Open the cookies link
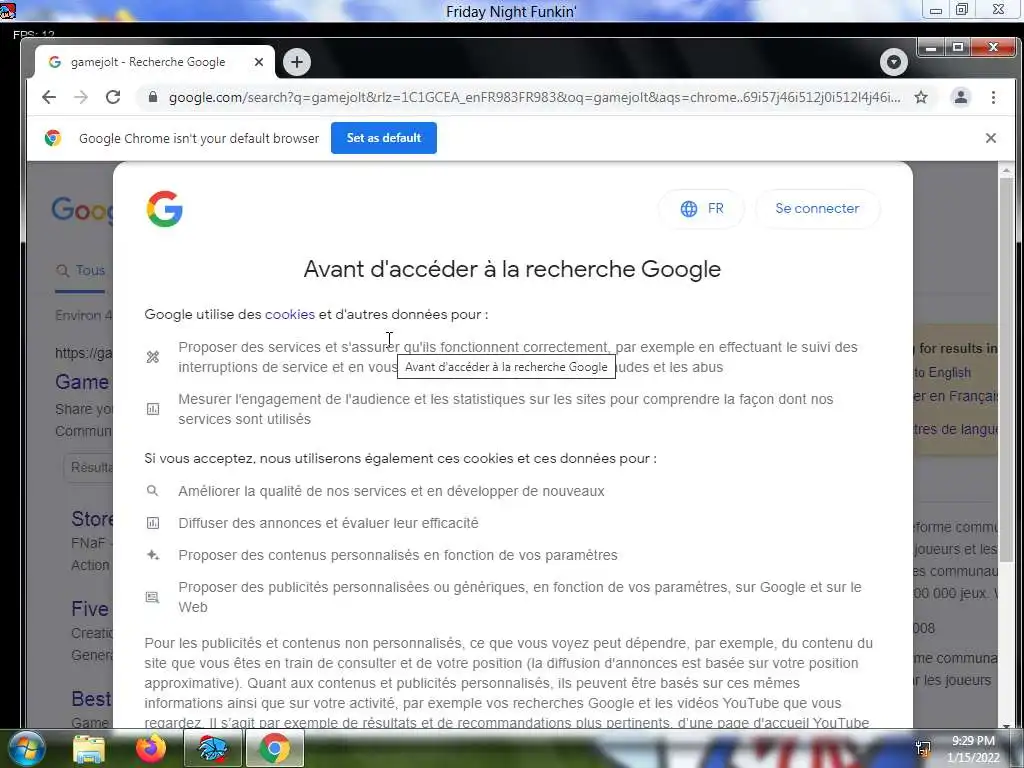Image resolution: width=1024 pixels, height=768 pixels. (x=290, y=315)
